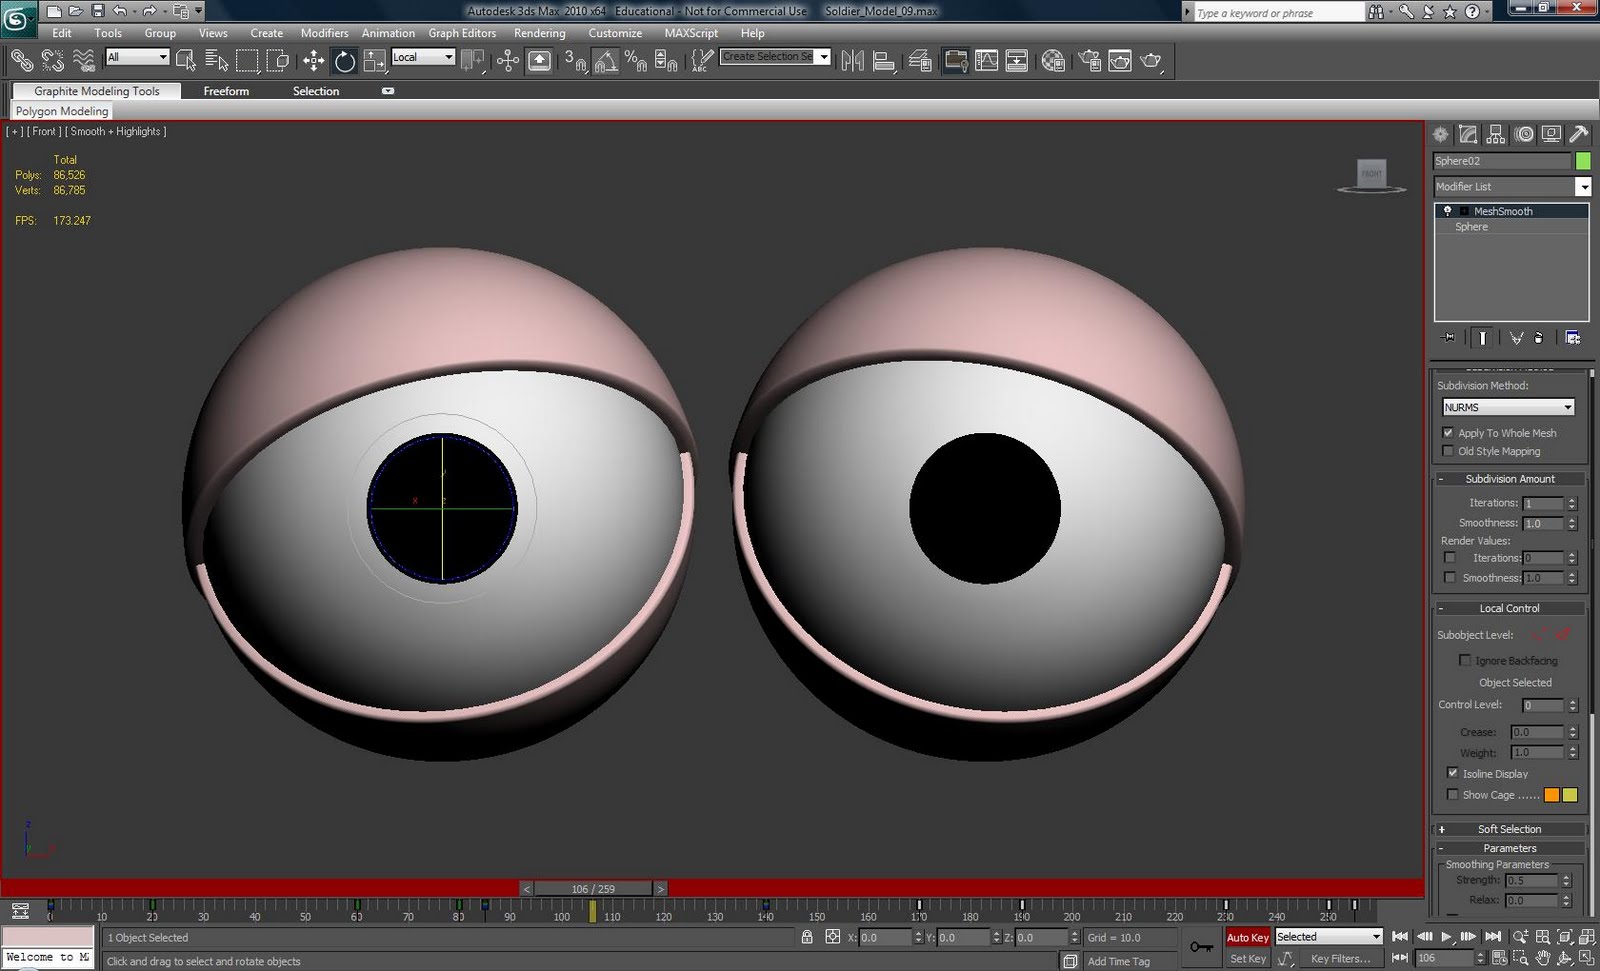Click the Remove Modifier trash icon
1600x971 pixels.
tap(1538, 337)
